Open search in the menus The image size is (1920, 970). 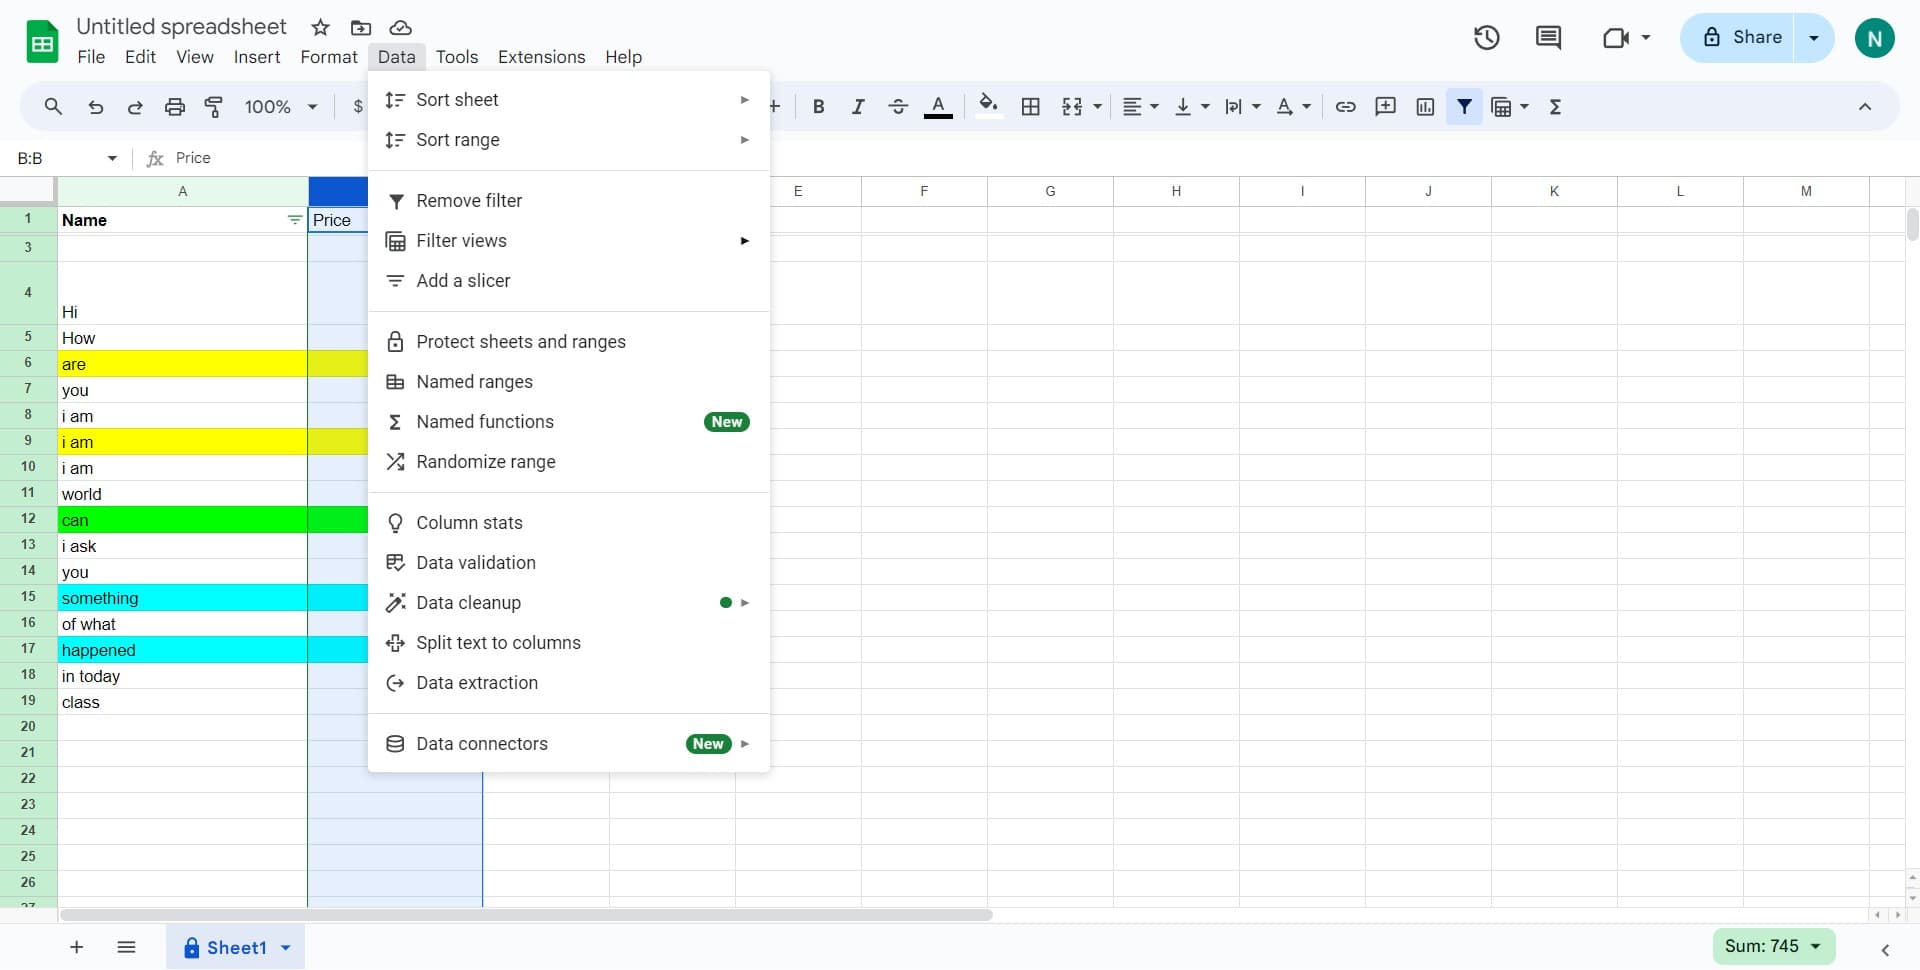53,106
